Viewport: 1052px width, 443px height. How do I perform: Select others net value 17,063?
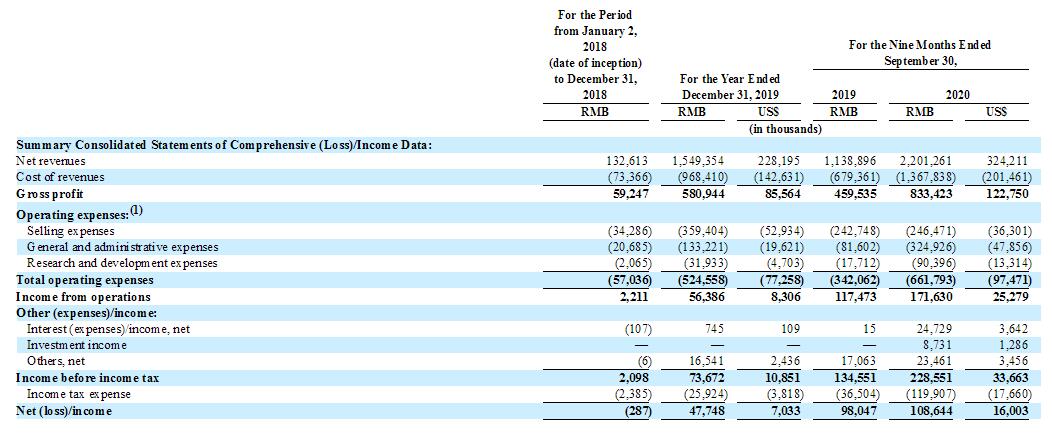click(861, 361)
